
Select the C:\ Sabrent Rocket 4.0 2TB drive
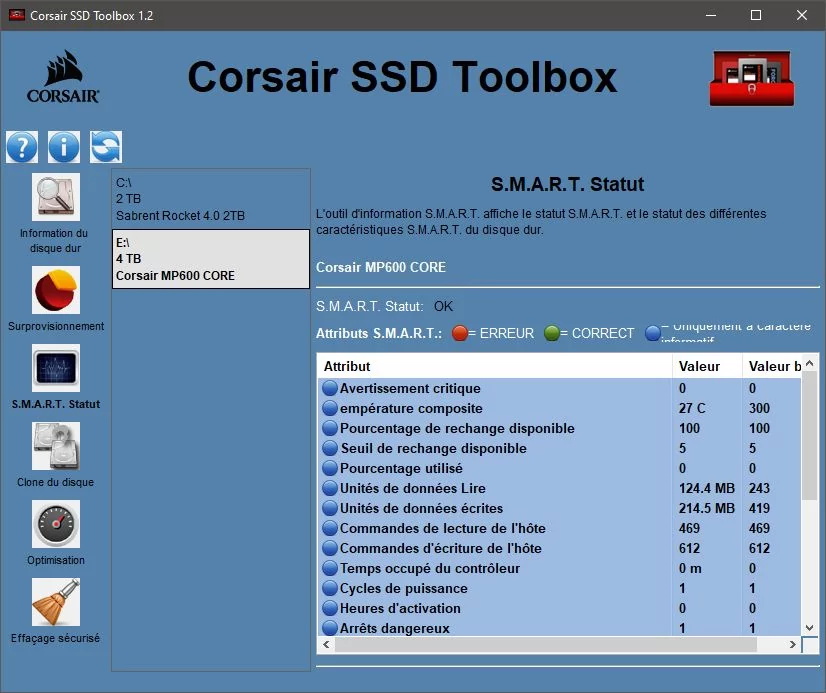pos(211,199)
